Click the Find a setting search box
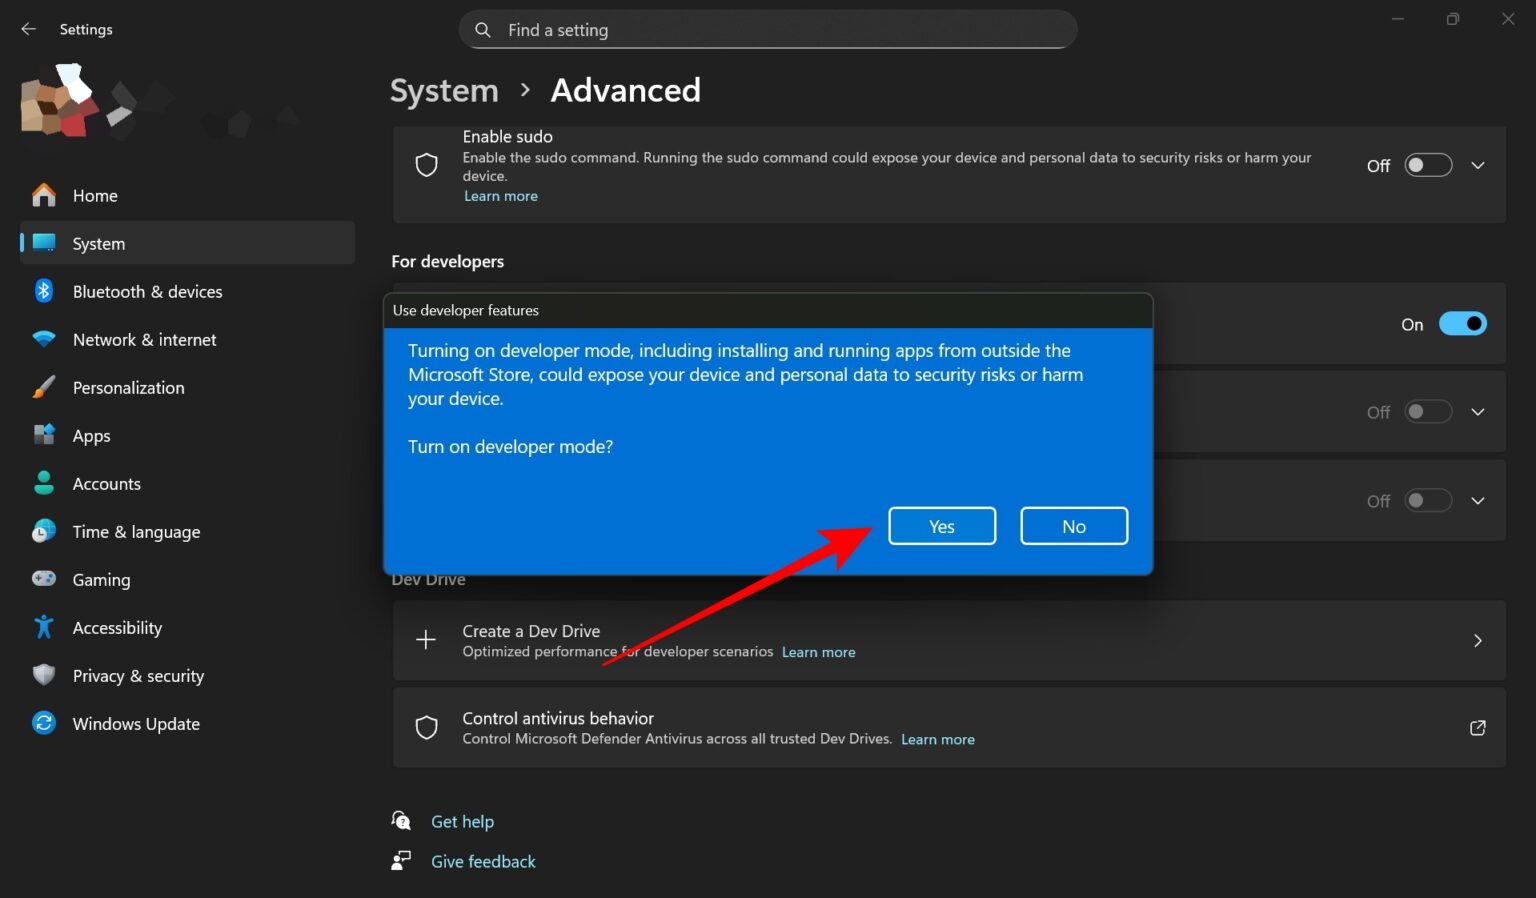This screenshot has height=898, width=1536. tap(768, 30)
